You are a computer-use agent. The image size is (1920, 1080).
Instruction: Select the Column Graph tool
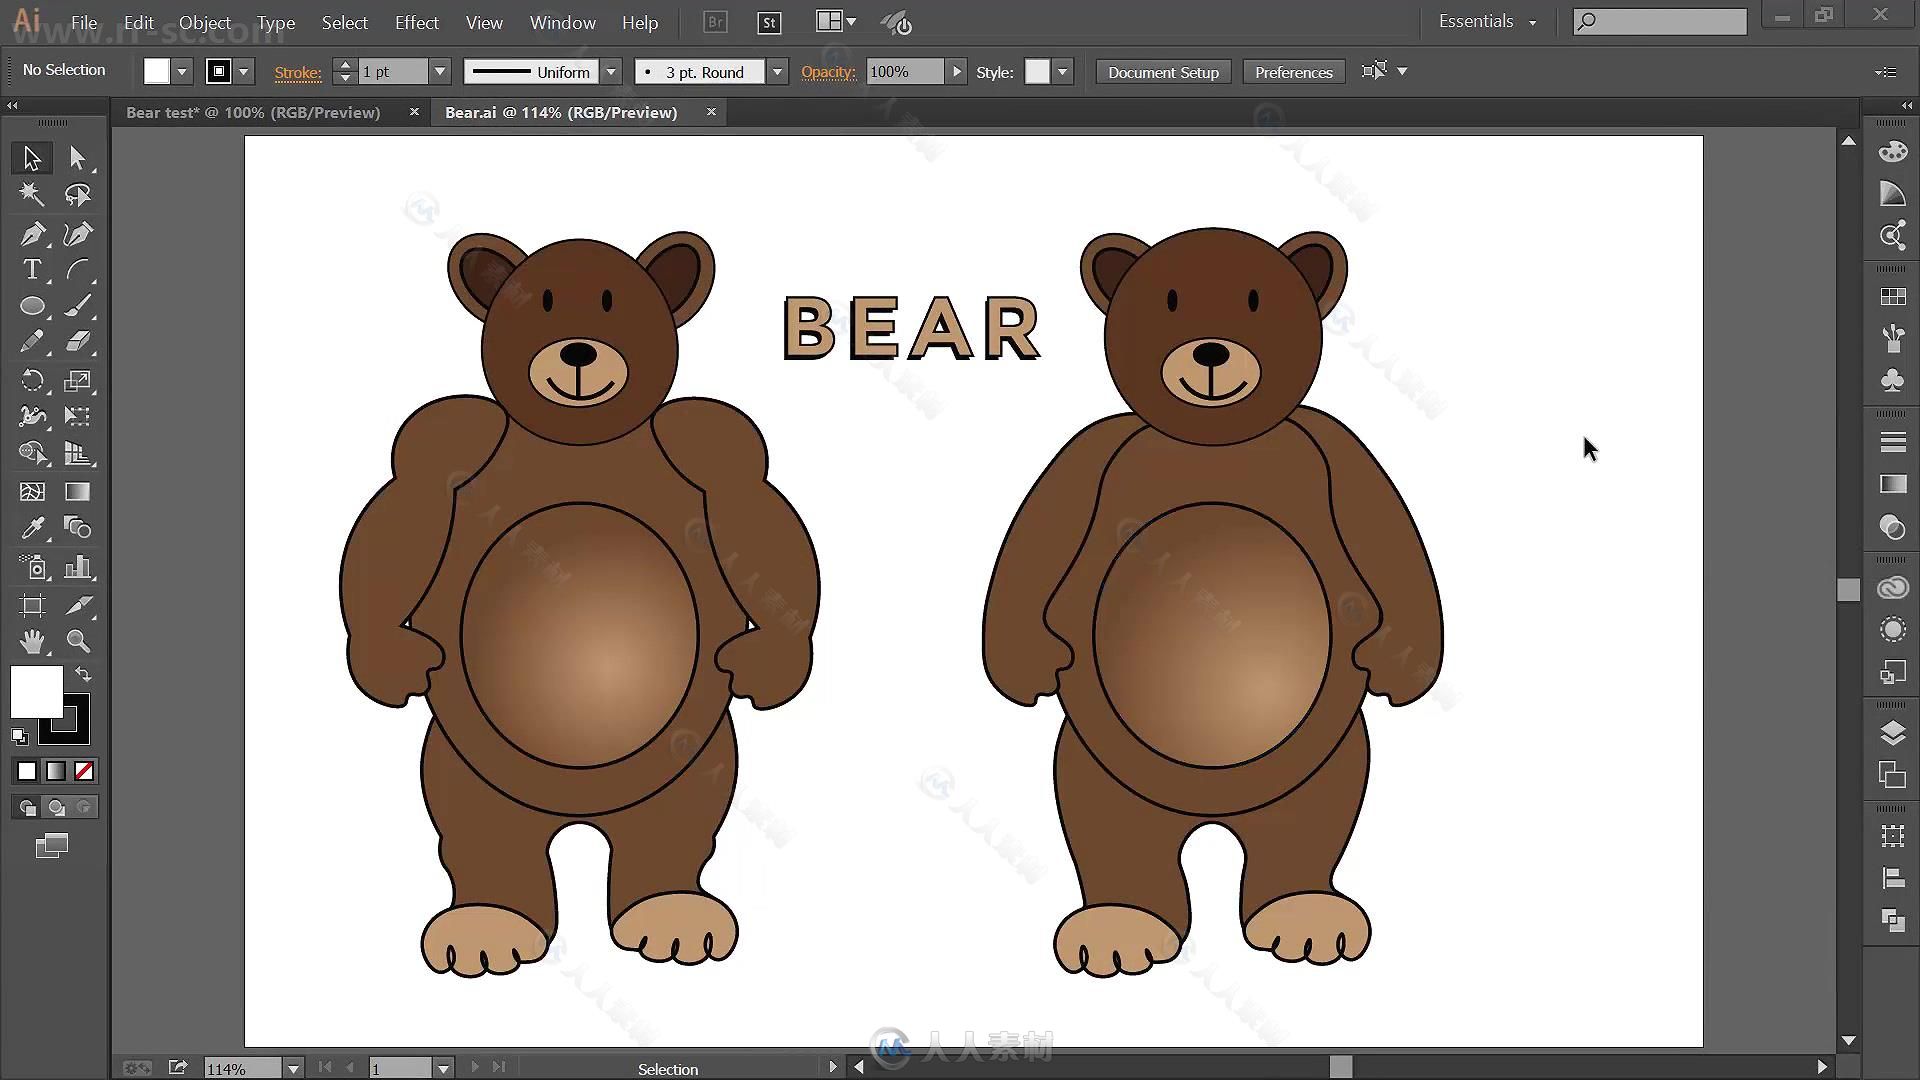[x=78, y=567]
